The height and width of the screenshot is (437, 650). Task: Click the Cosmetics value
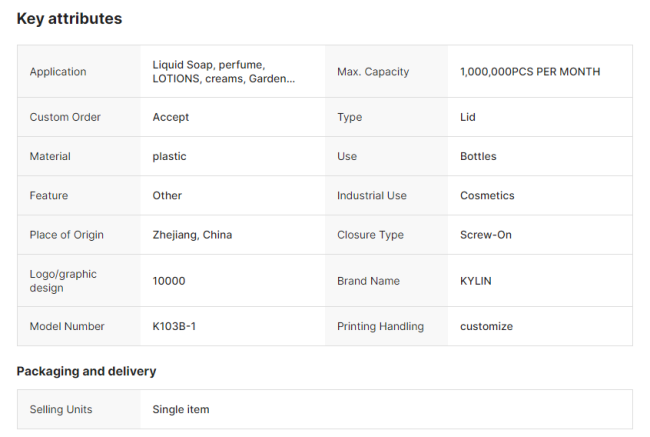tap(487, 195)
